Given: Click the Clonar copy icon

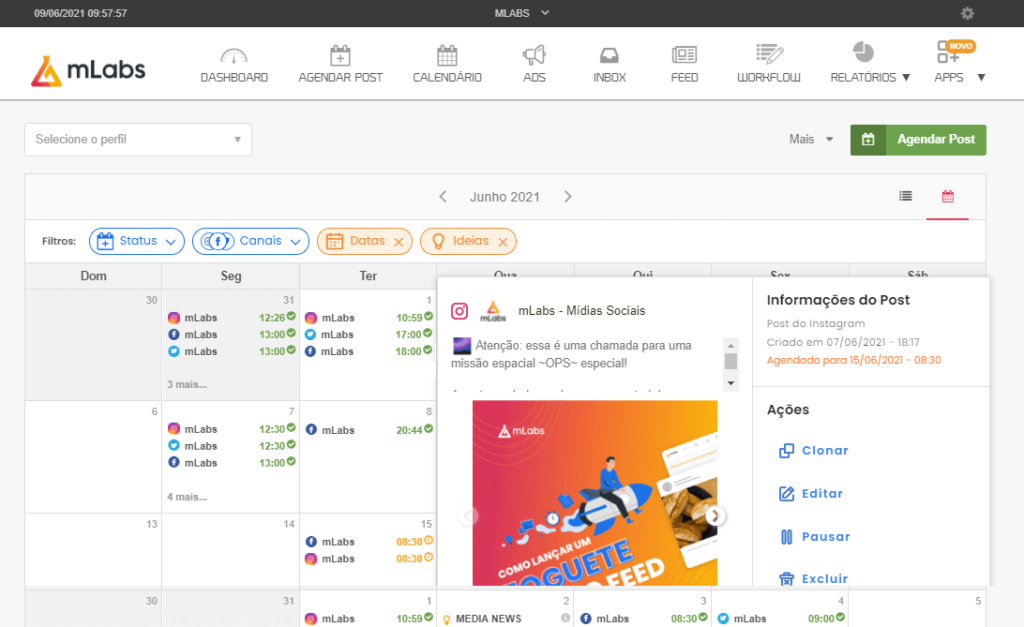Looking at the screenshot, I should [x=786, y=451].
